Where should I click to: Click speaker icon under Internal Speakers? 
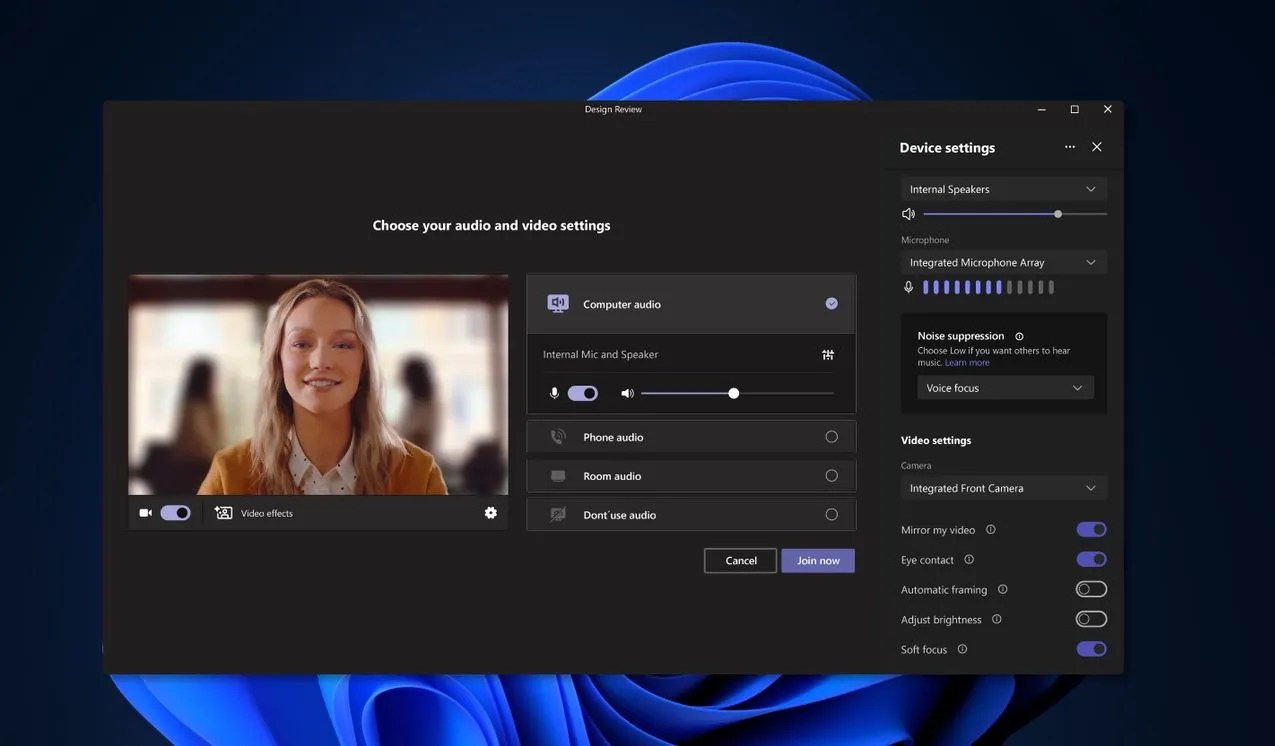[908, 214]
